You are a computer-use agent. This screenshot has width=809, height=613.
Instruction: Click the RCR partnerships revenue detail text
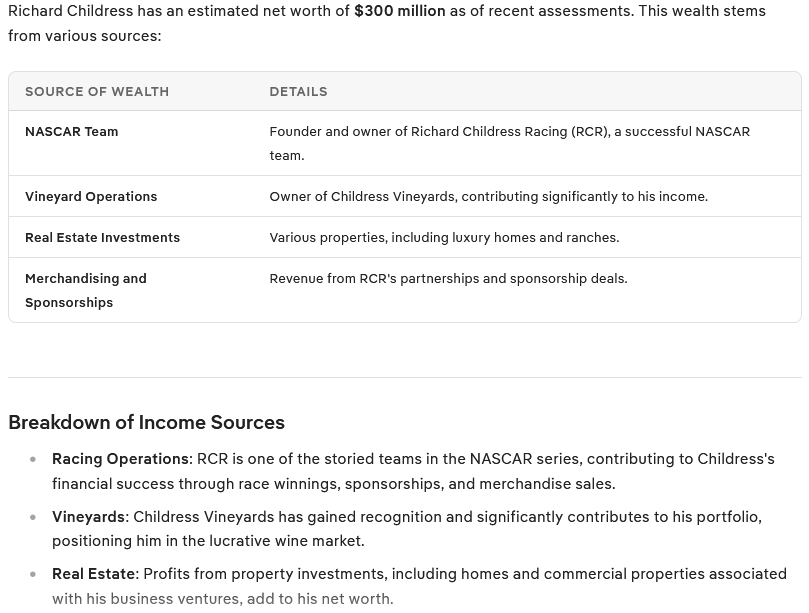pos(448,278)
